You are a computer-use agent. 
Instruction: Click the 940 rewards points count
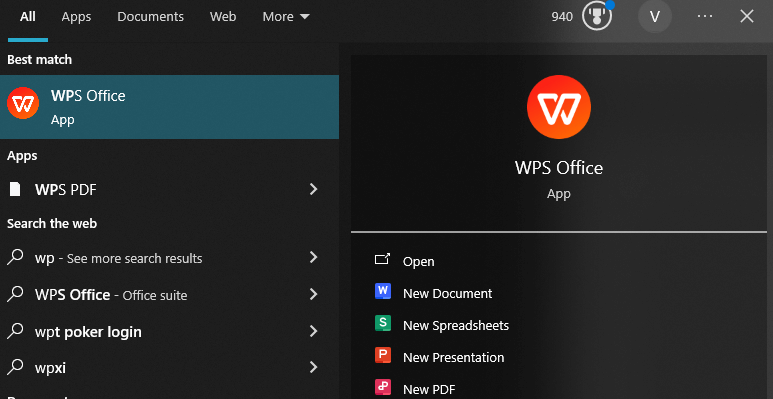pyautogui.click(x=562, y=17)
